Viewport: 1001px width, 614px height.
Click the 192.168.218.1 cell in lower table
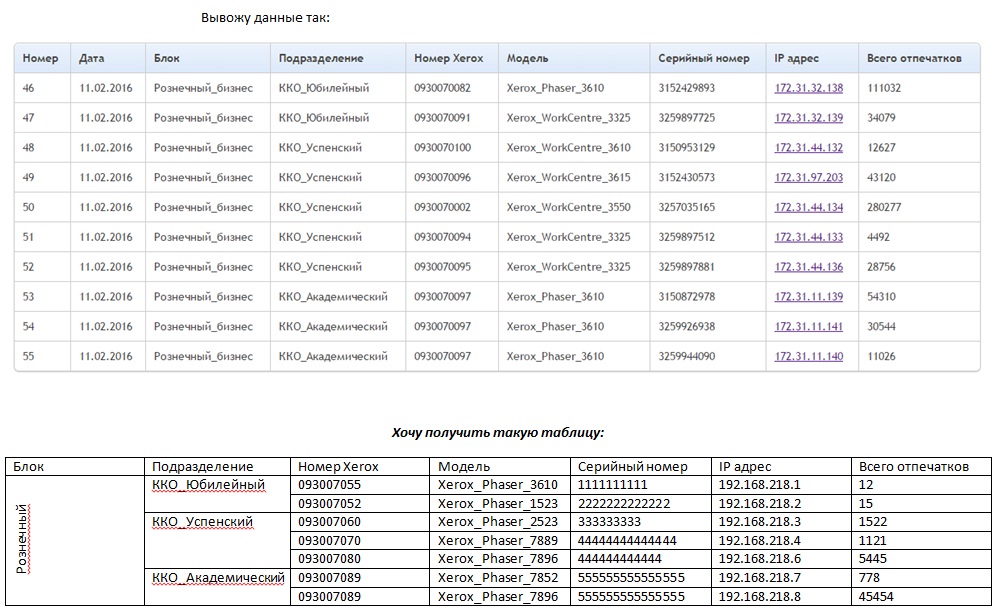760,485
